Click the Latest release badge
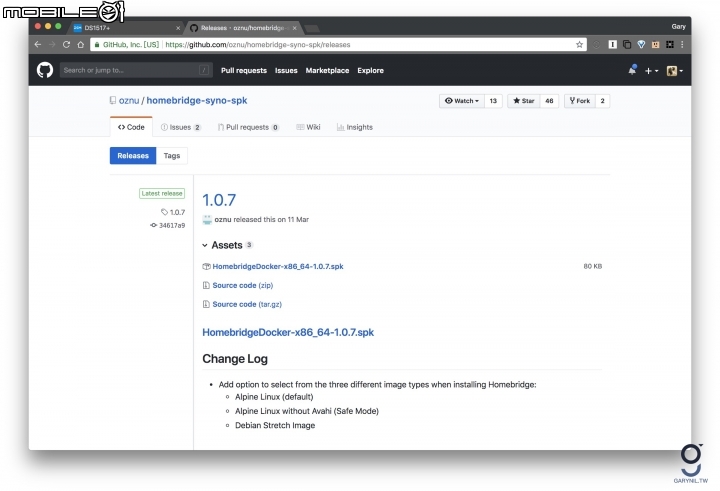The image size is (720, 491). coord(162,193)
